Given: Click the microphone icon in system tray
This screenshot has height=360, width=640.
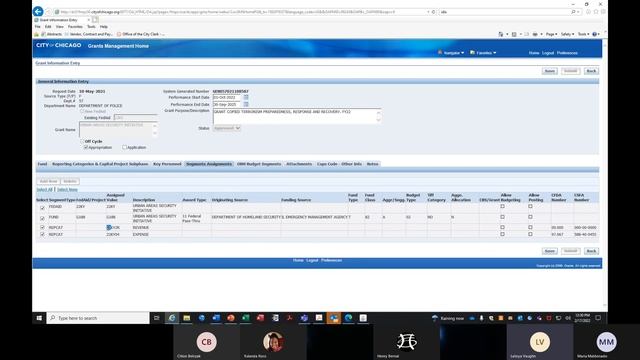Looking at the screenshot, I should [x=482, y=318].
